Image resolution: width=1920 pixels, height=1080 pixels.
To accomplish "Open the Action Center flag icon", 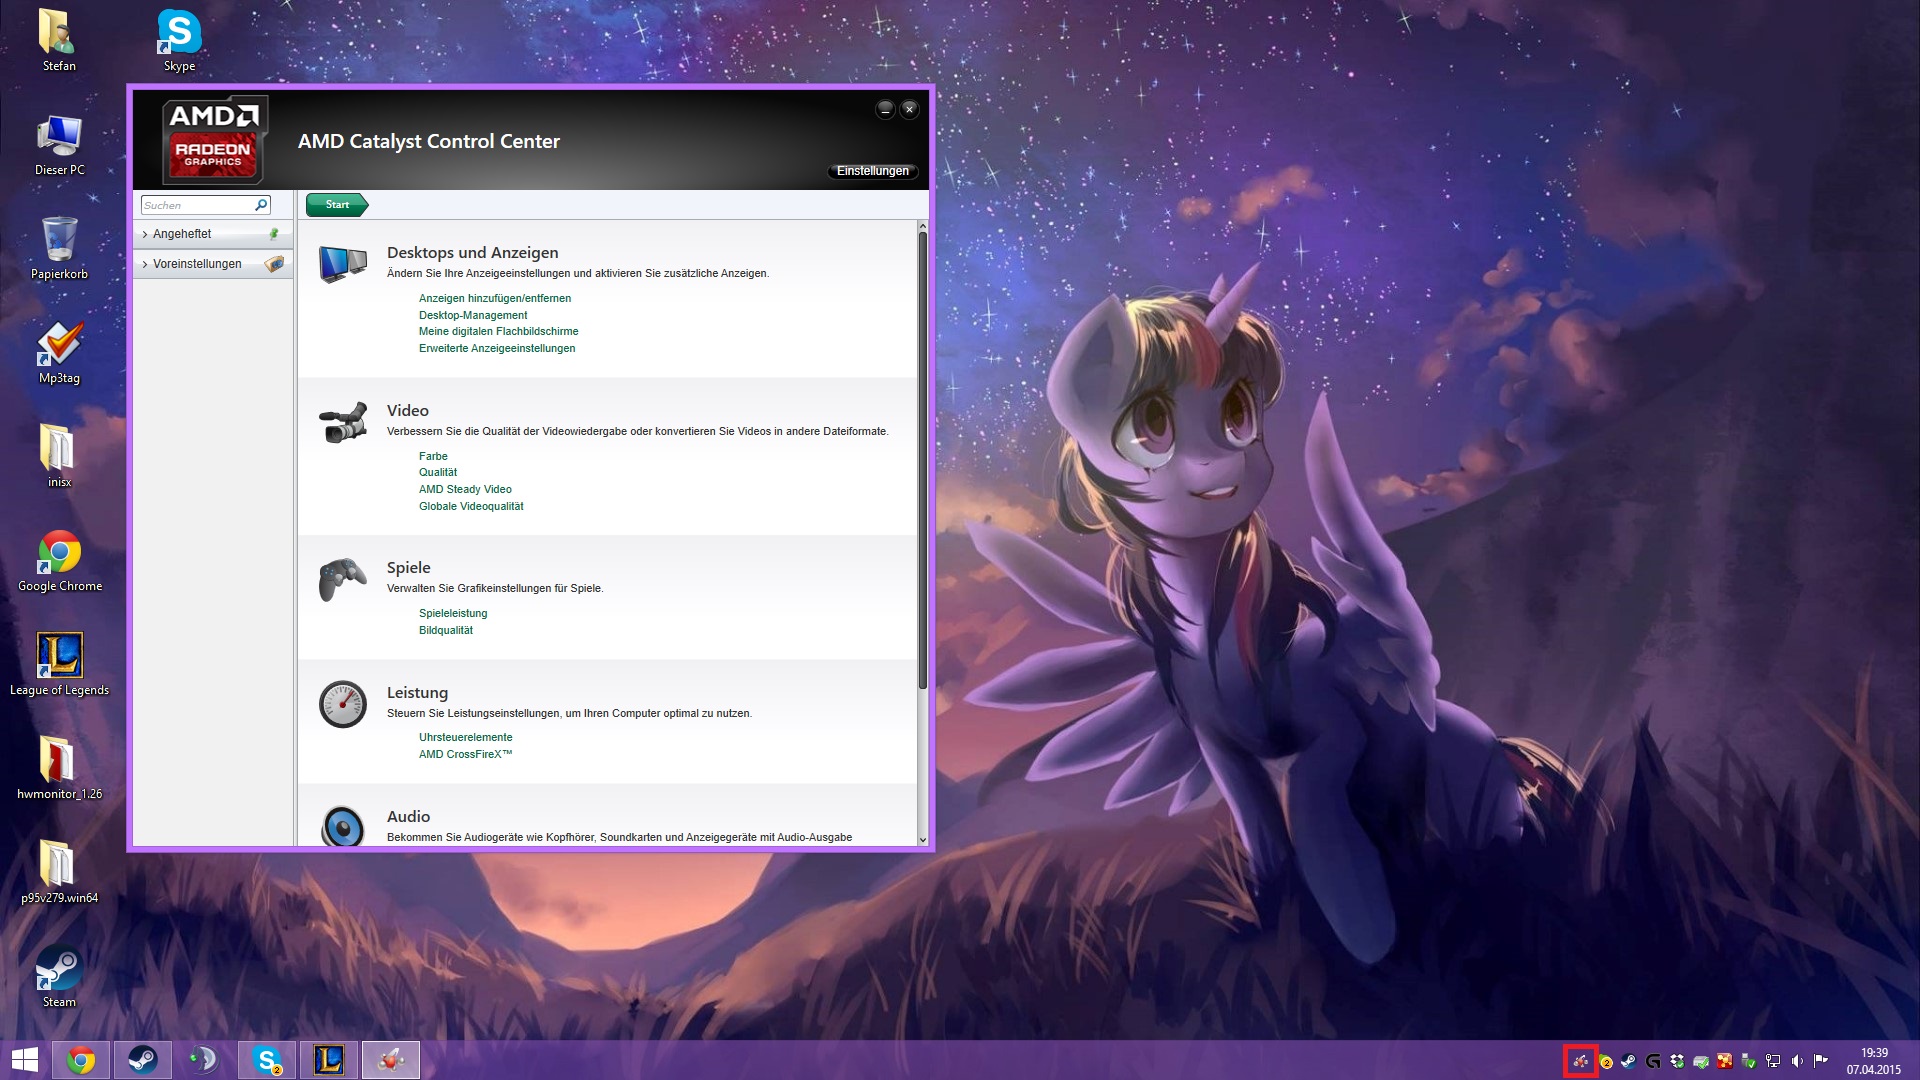I will click(x=1821, y=1061).
